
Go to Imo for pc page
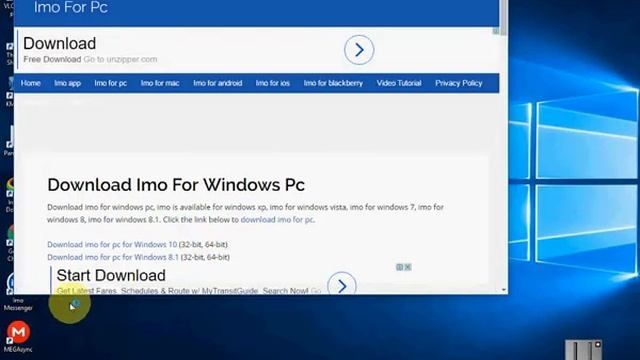111,83
